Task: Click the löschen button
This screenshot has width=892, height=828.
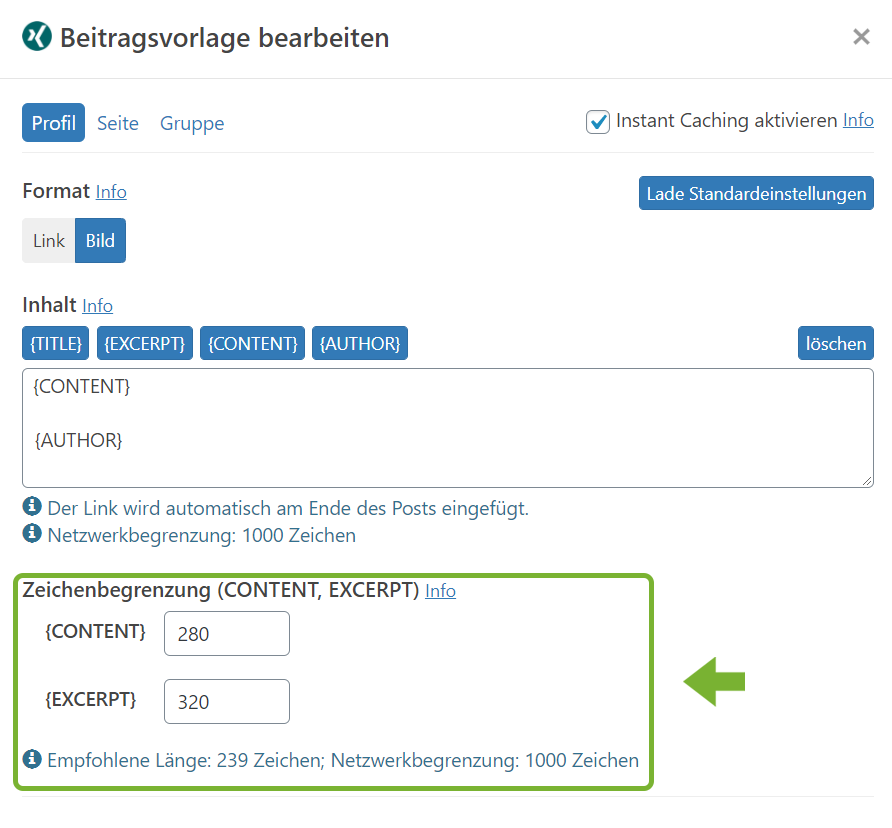Action: [835, 343]
